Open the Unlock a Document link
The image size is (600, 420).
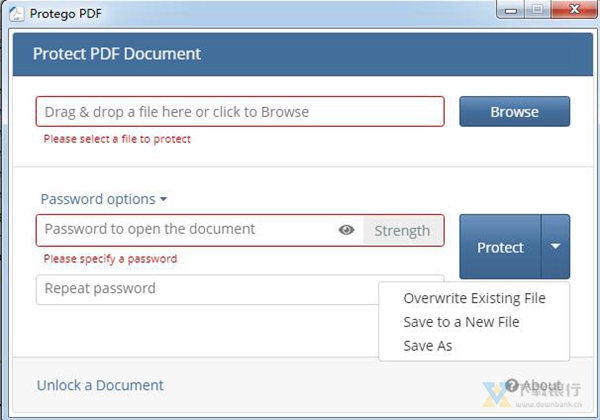100,385
